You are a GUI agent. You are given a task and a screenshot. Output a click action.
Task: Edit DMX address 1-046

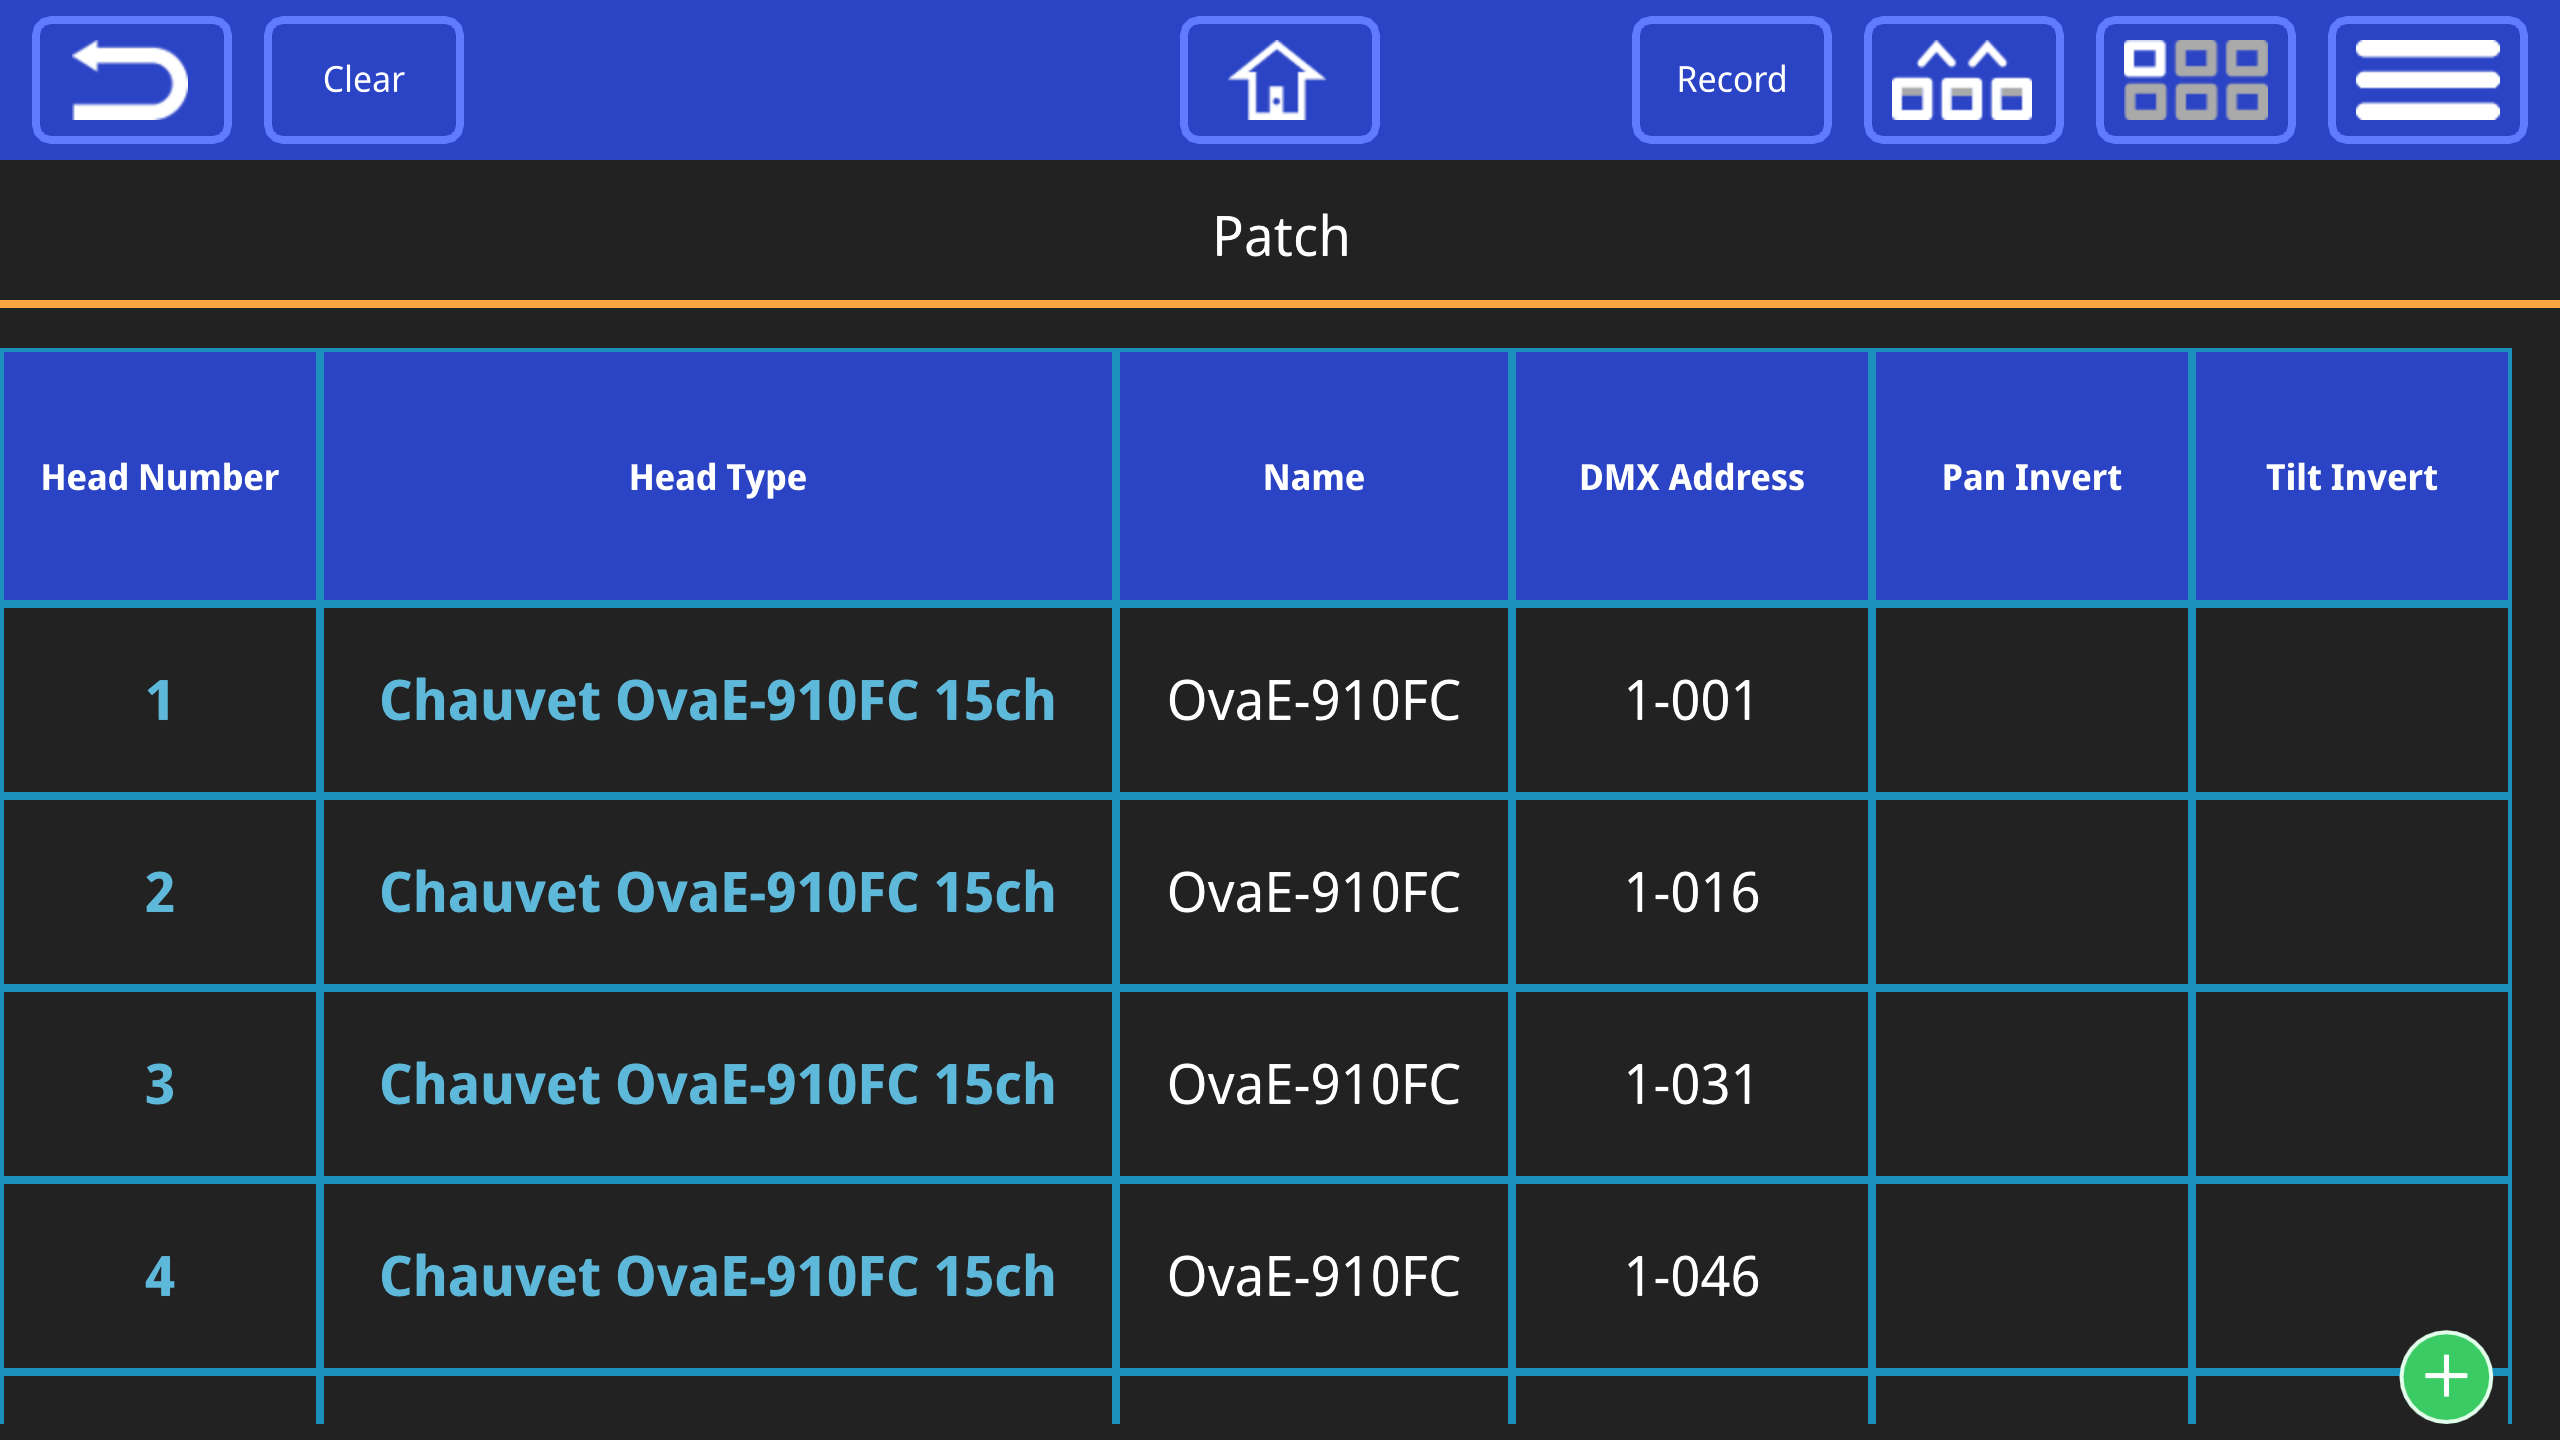pyautogui.click(x=1692, y=1276)
